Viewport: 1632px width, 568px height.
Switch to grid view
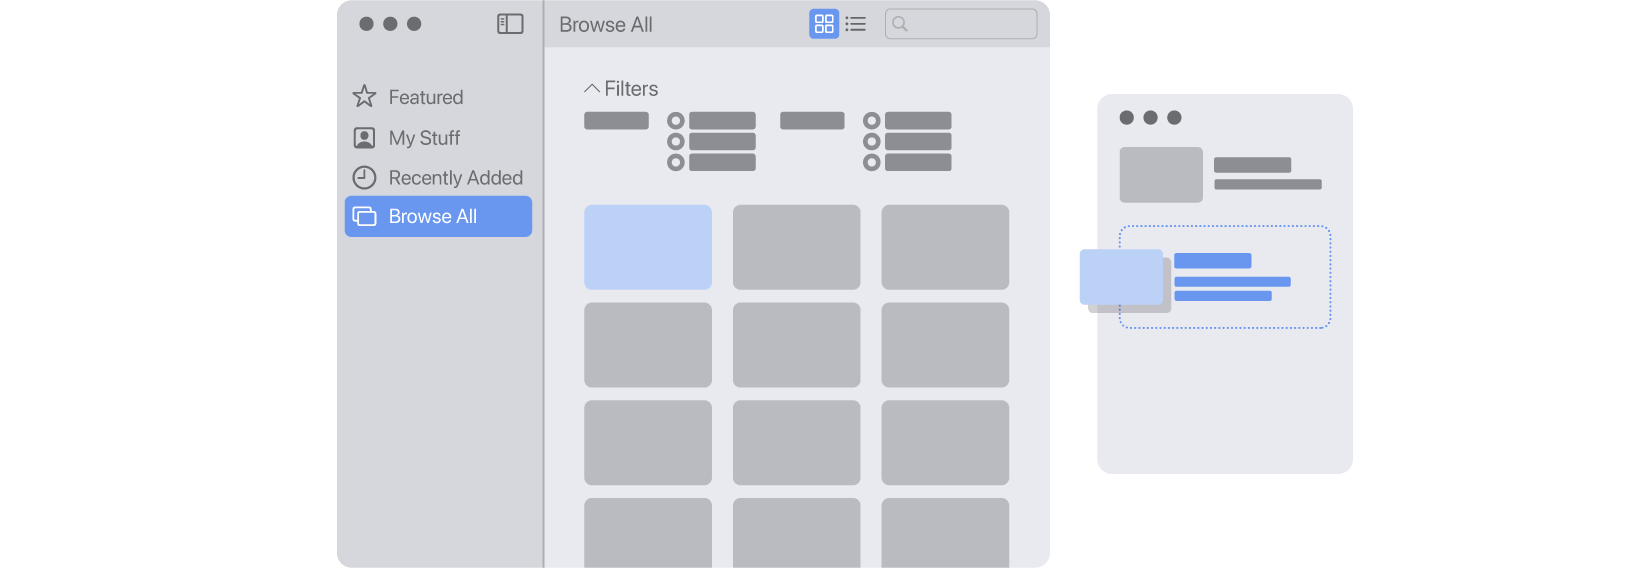(x=824, y=24)
